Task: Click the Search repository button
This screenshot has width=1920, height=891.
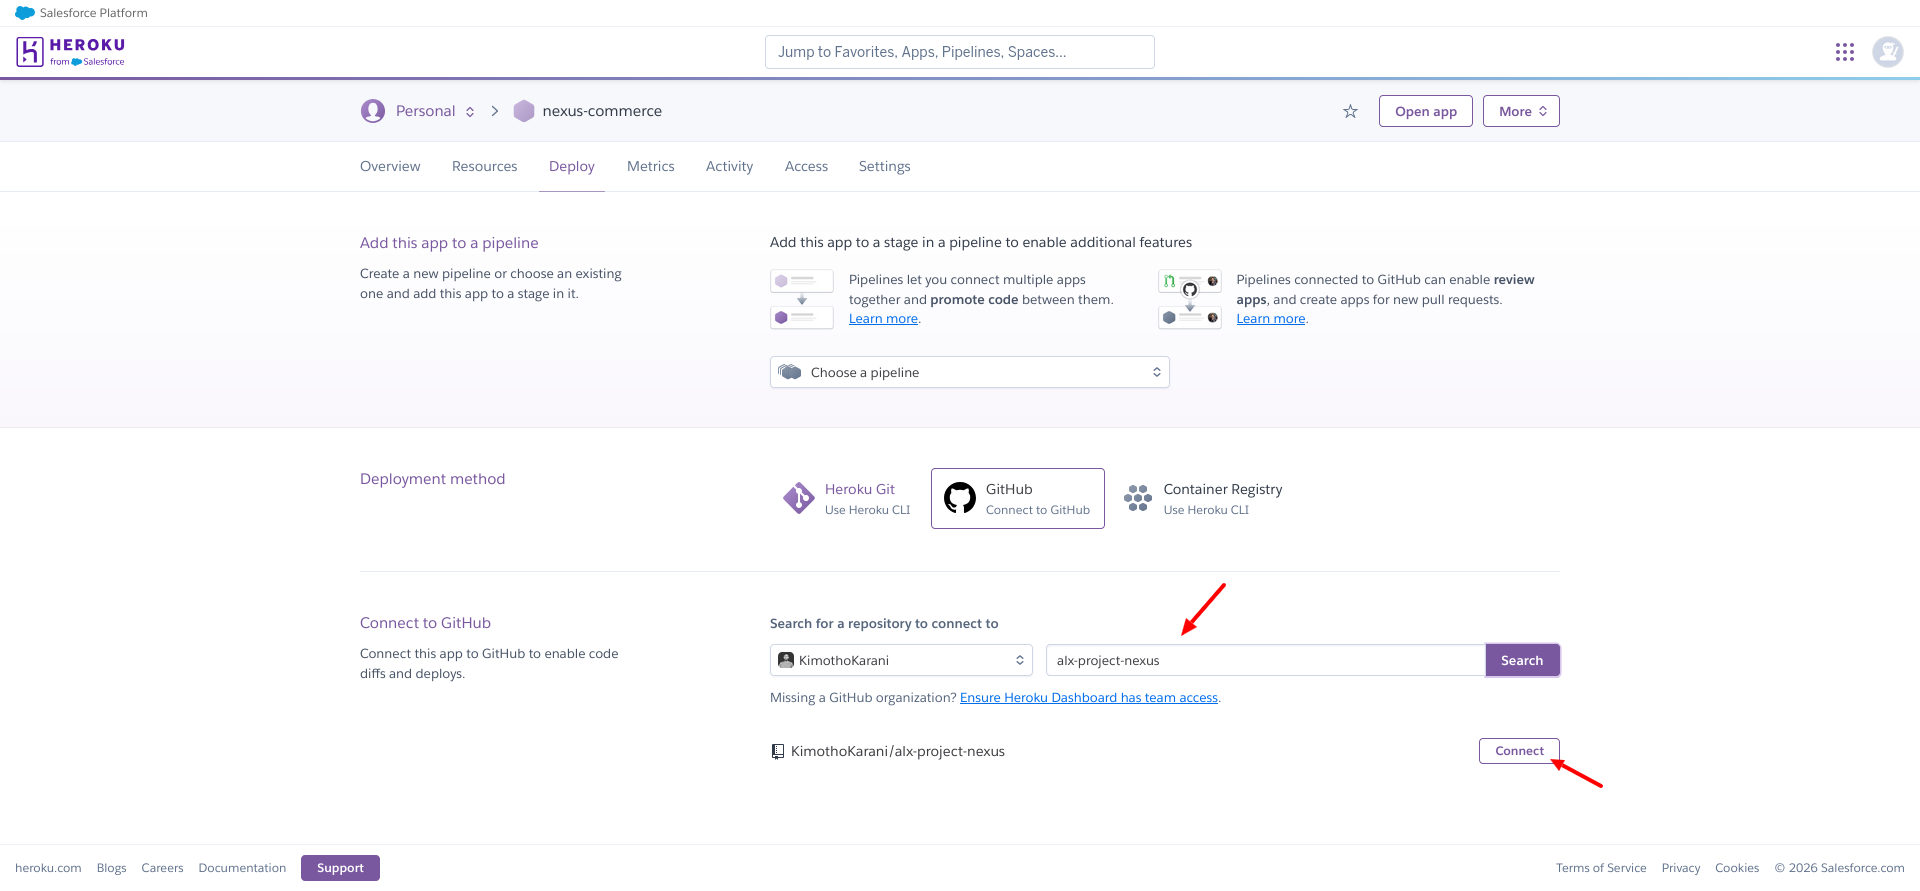Action: (x=1522, y=660)
